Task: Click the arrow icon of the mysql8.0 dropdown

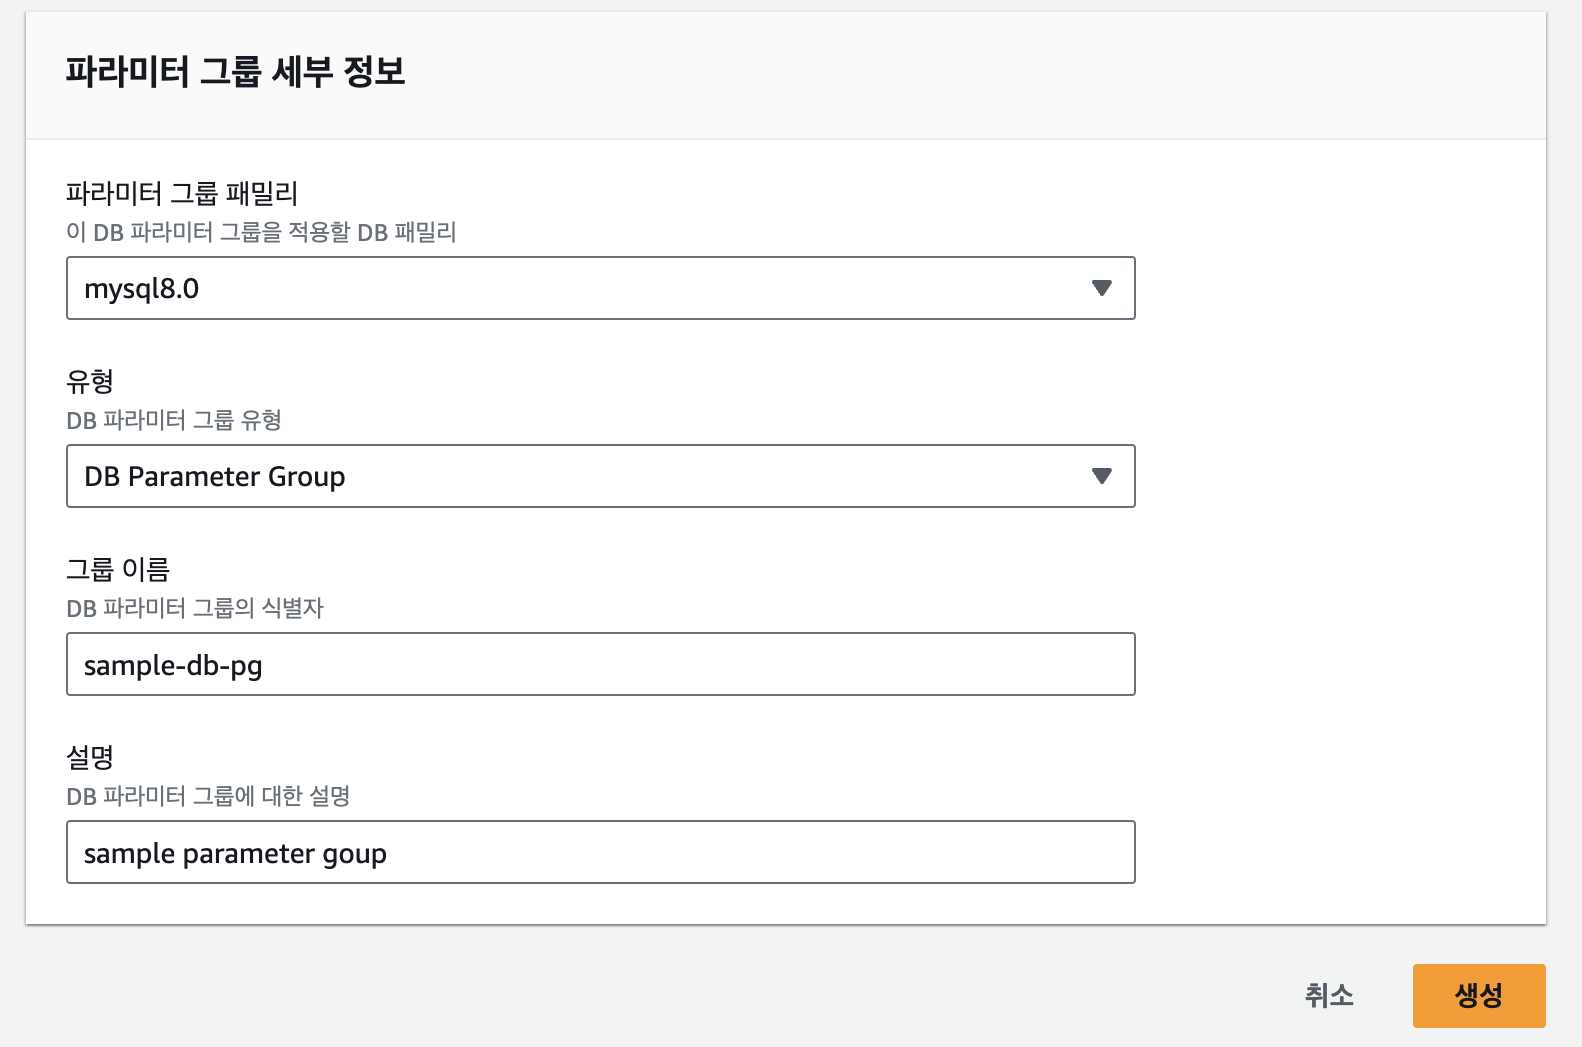Action: [x=1101, y=288]
